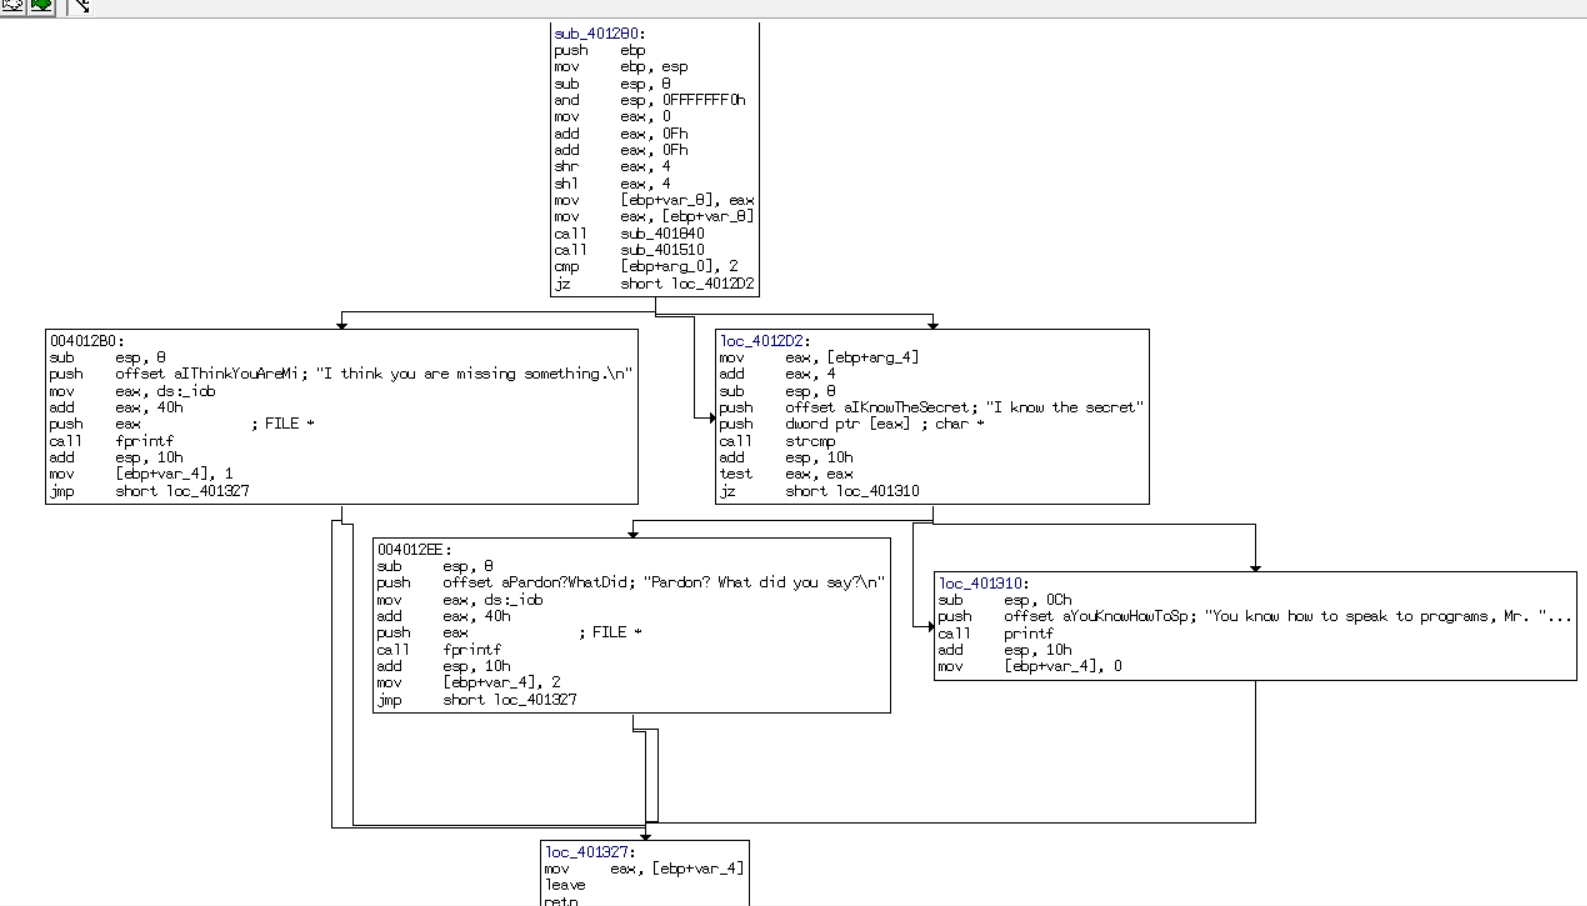Screen dimensions: 1587x906
Task: Click the diagonal arrow toolbar icon
Action: point(81,5)
